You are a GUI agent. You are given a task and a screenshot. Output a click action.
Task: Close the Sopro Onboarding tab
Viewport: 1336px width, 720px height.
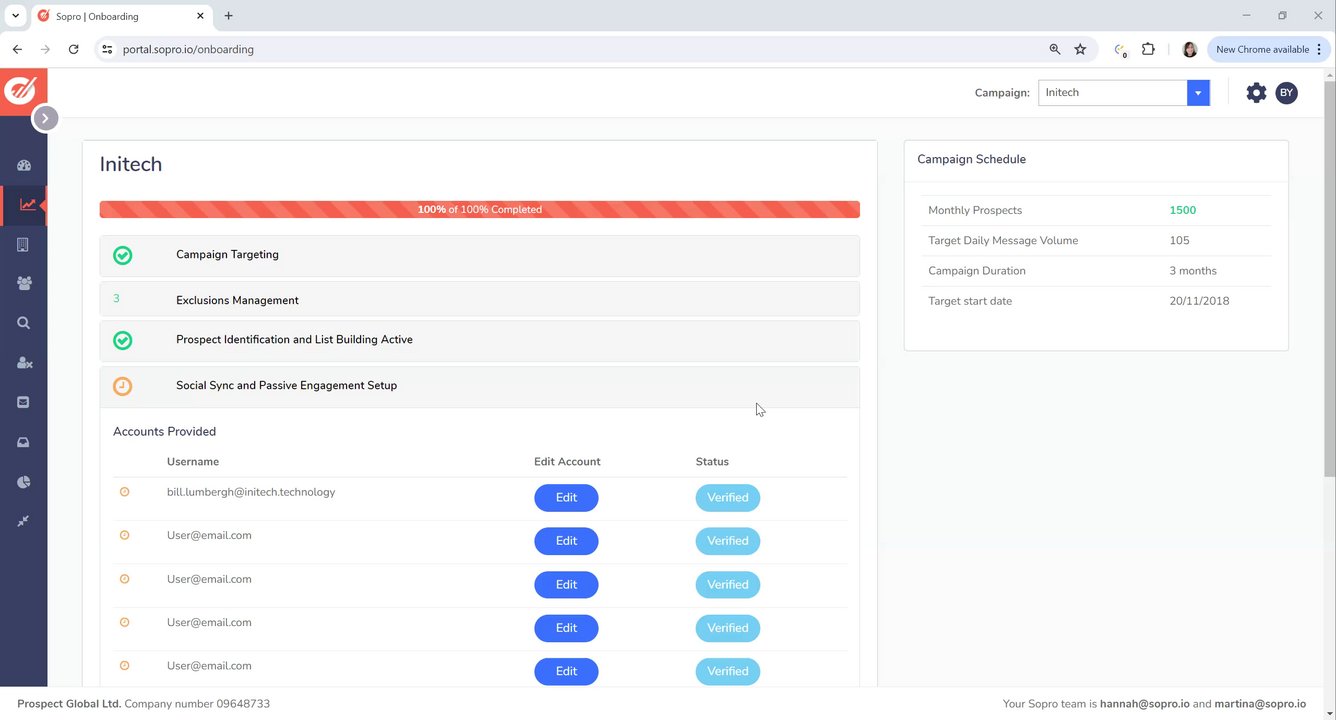(201, 16)
